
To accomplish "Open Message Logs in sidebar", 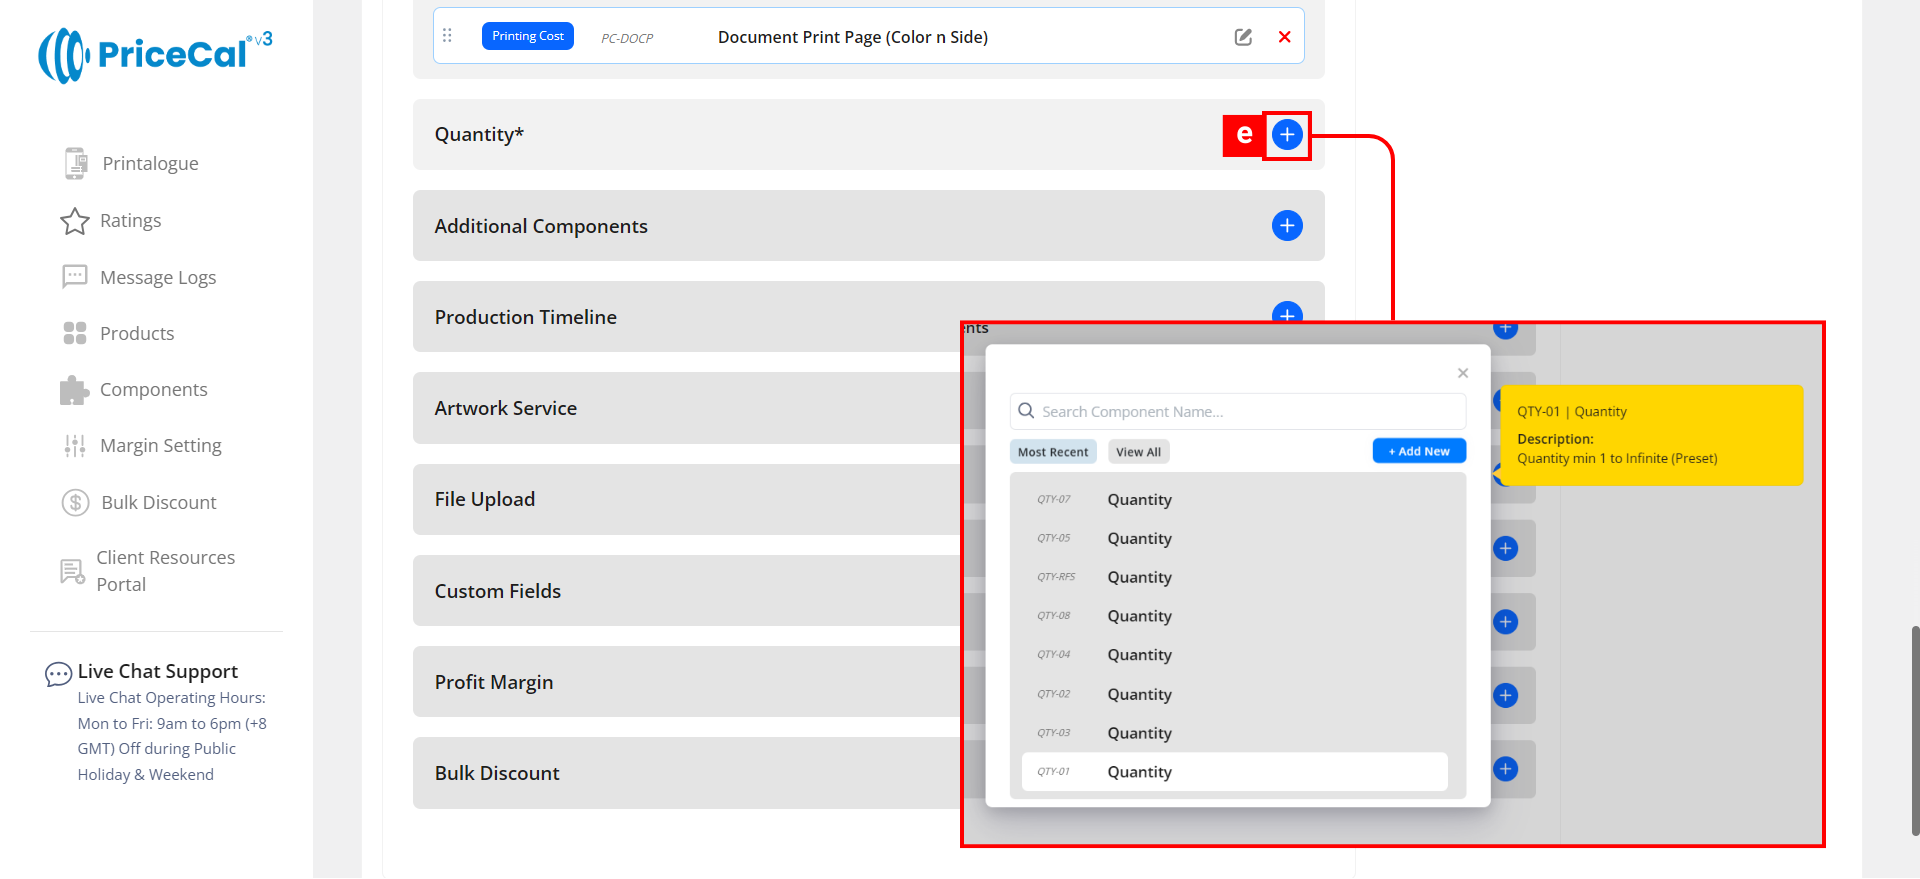I will (157, 278).
